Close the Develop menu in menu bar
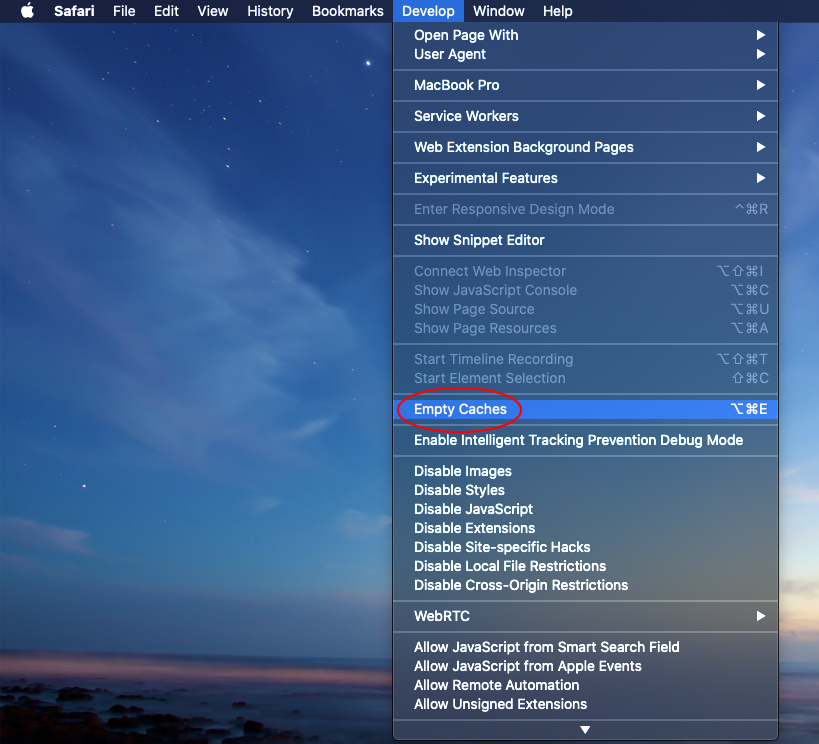The width and height of the screenshot is (819, 744). (428, 11)
